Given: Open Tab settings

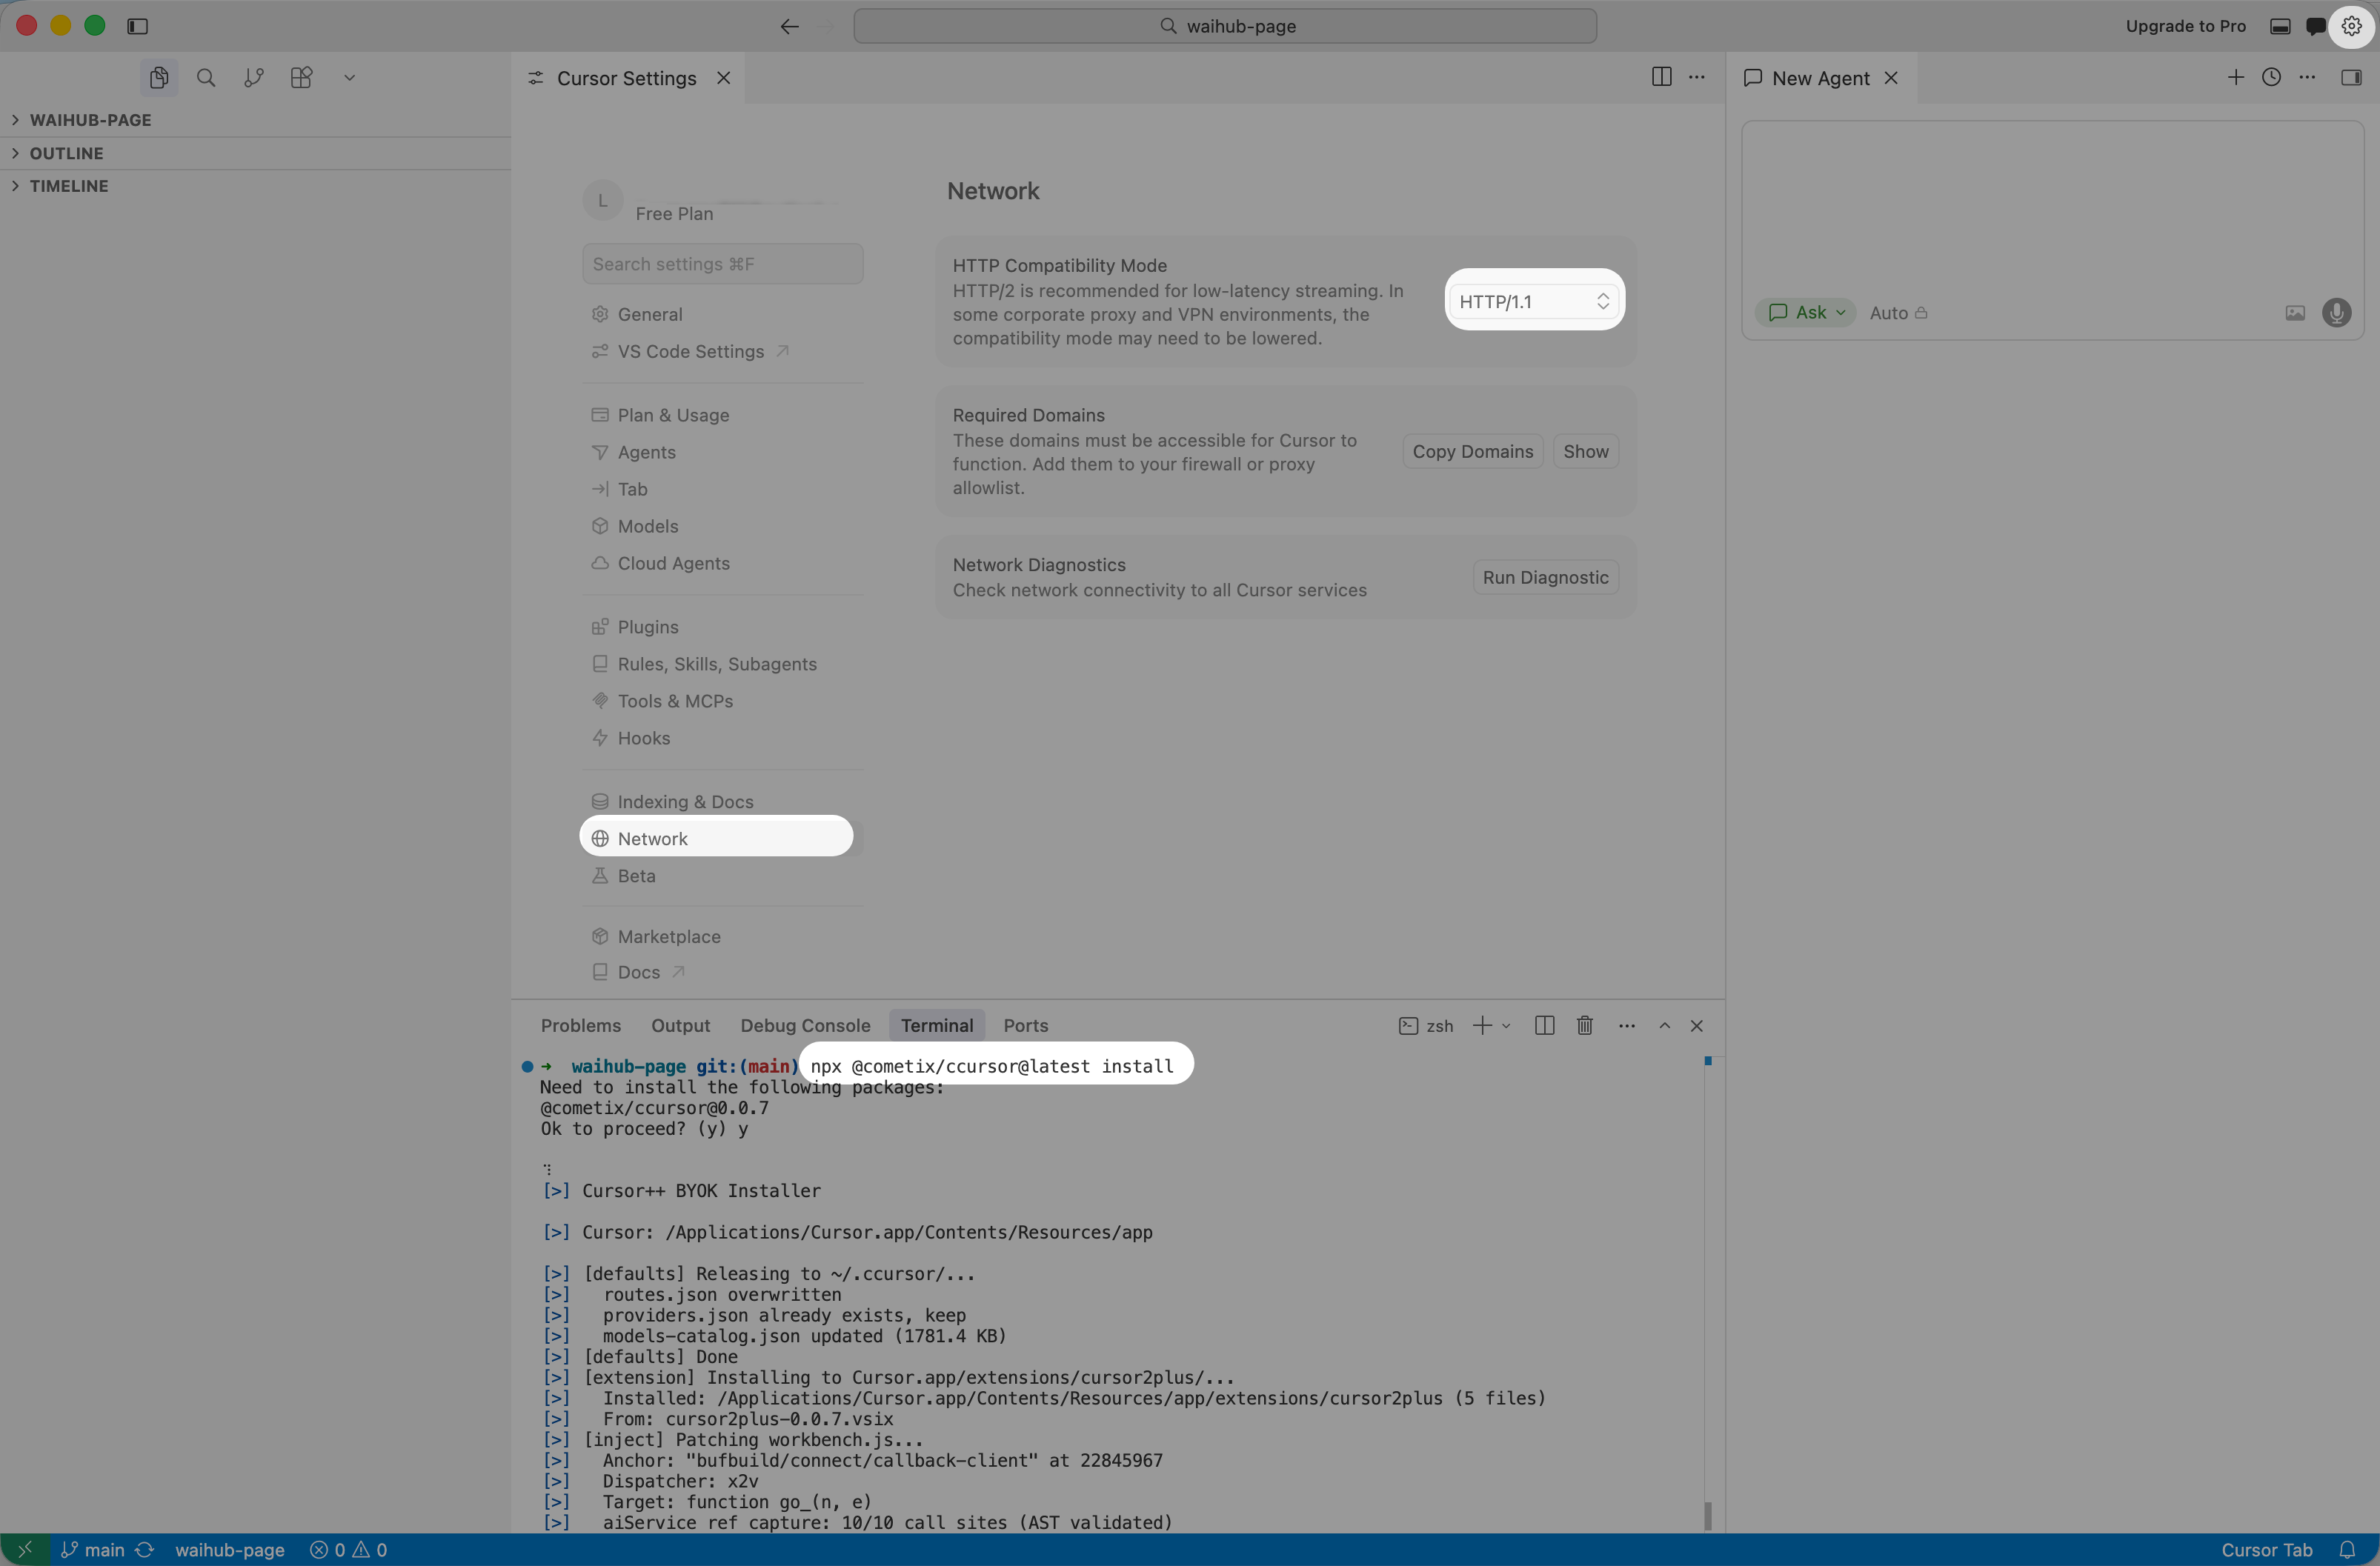Looking at the screenshot, I should [722, 489].
